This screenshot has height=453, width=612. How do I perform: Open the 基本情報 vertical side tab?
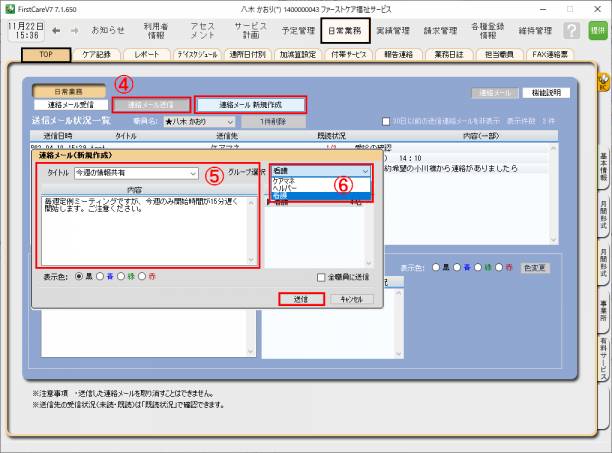603,169
